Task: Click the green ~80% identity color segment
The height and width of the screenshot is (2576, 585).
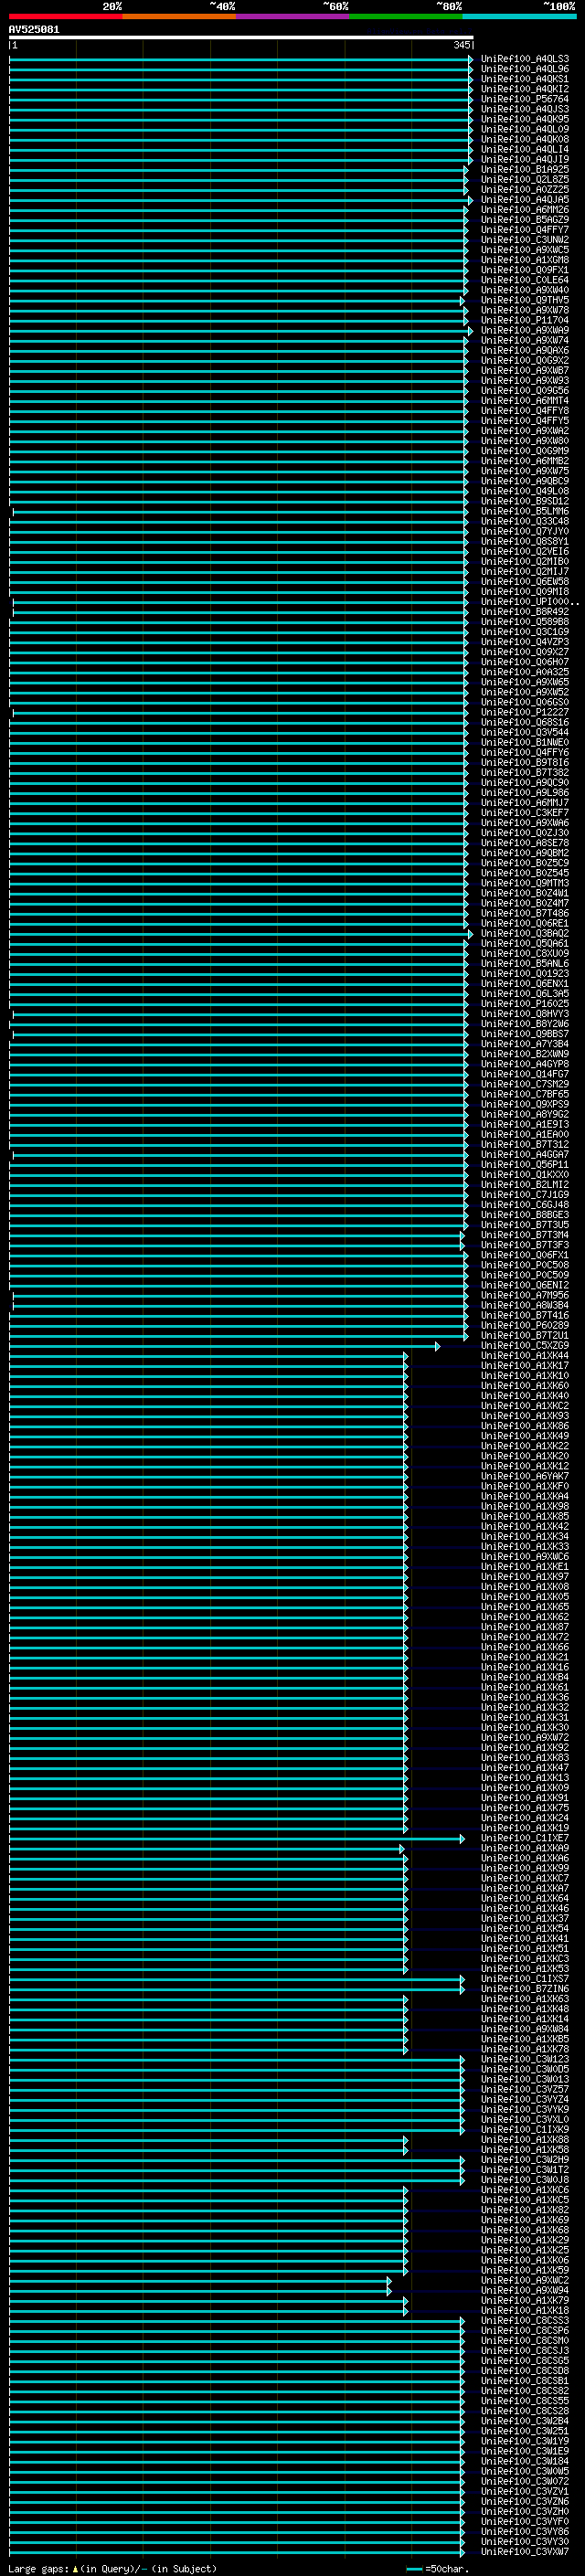Action: tap(406, 16)
